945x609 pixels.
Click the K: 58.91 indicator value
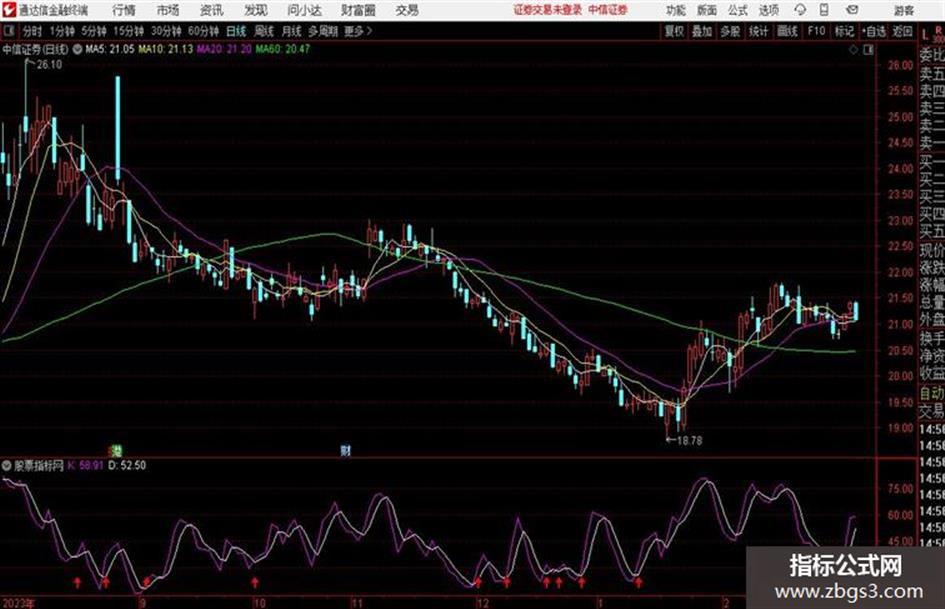point(85,465)
